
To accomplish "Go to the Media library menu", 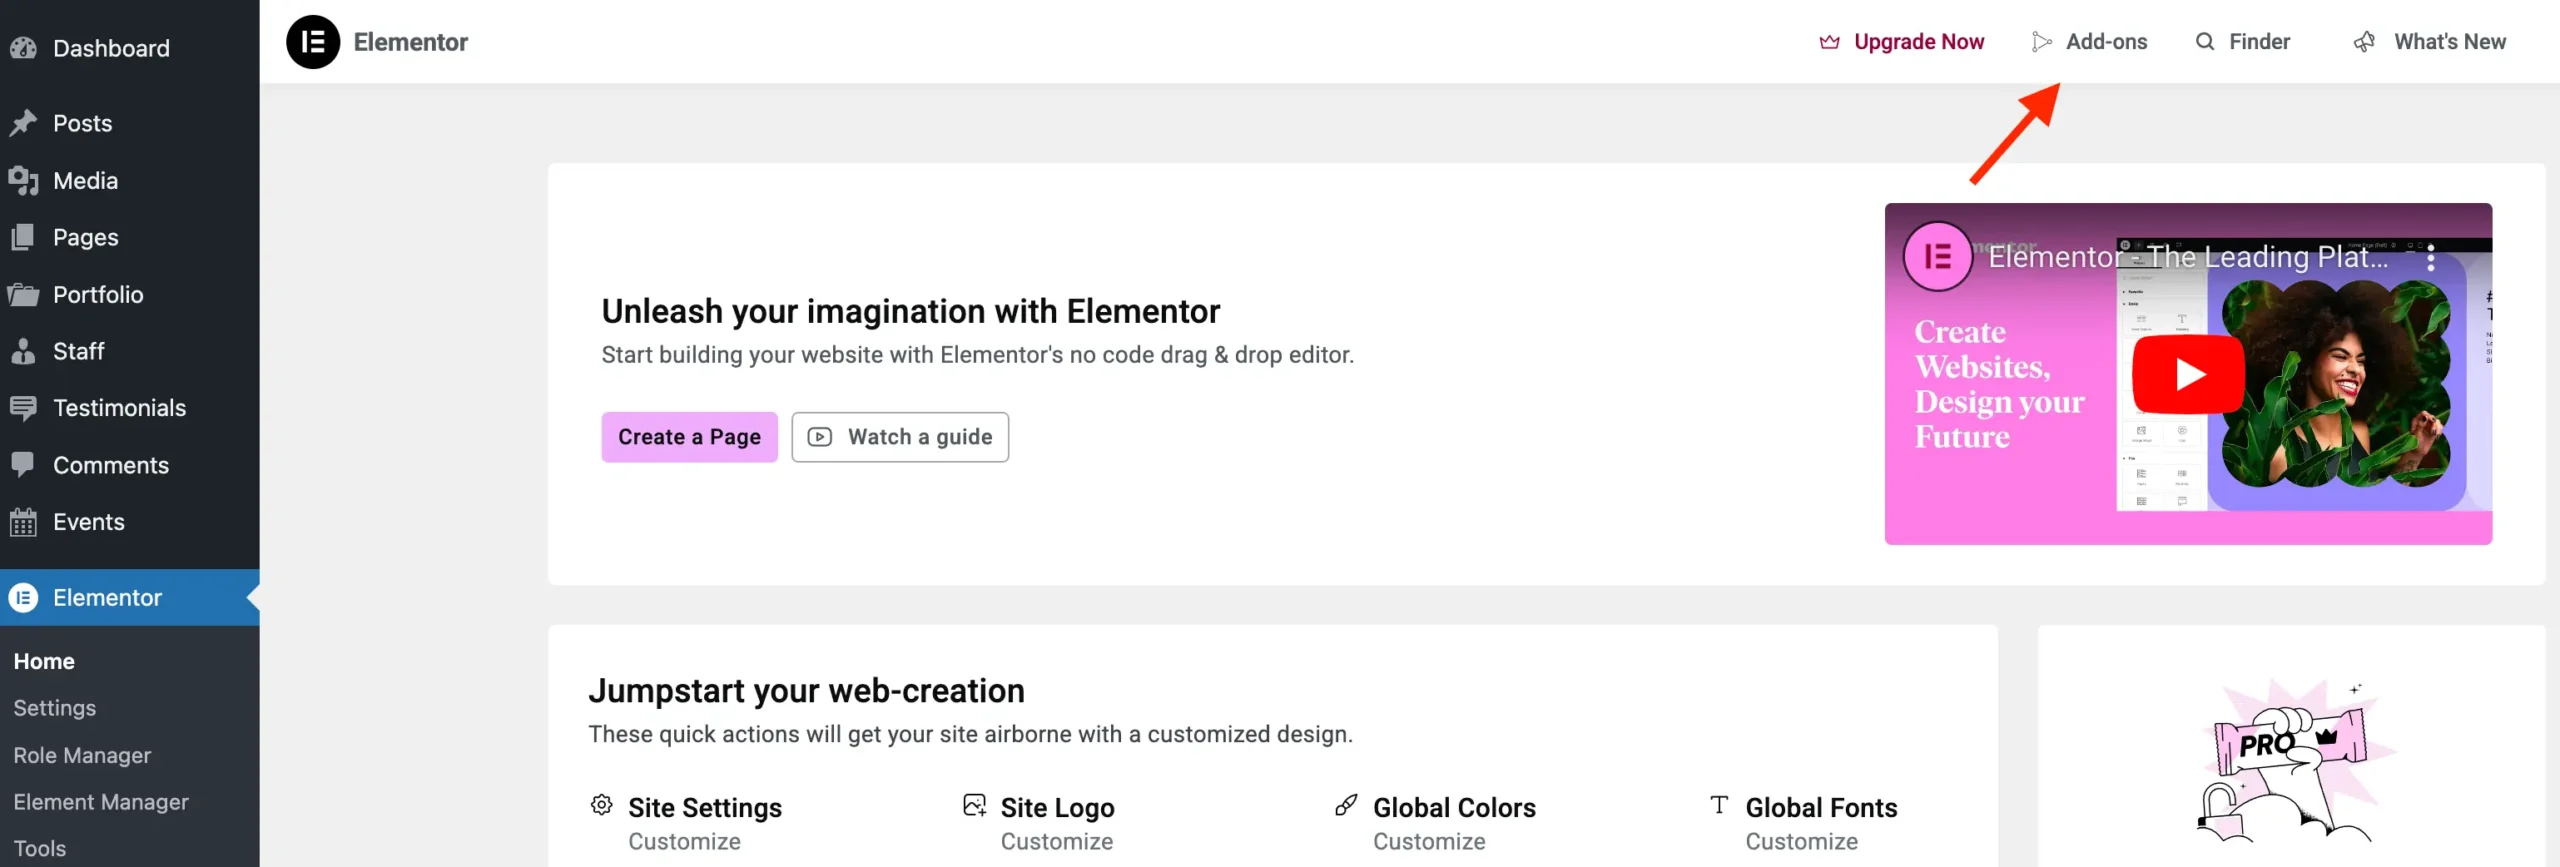I will (130, 181).
